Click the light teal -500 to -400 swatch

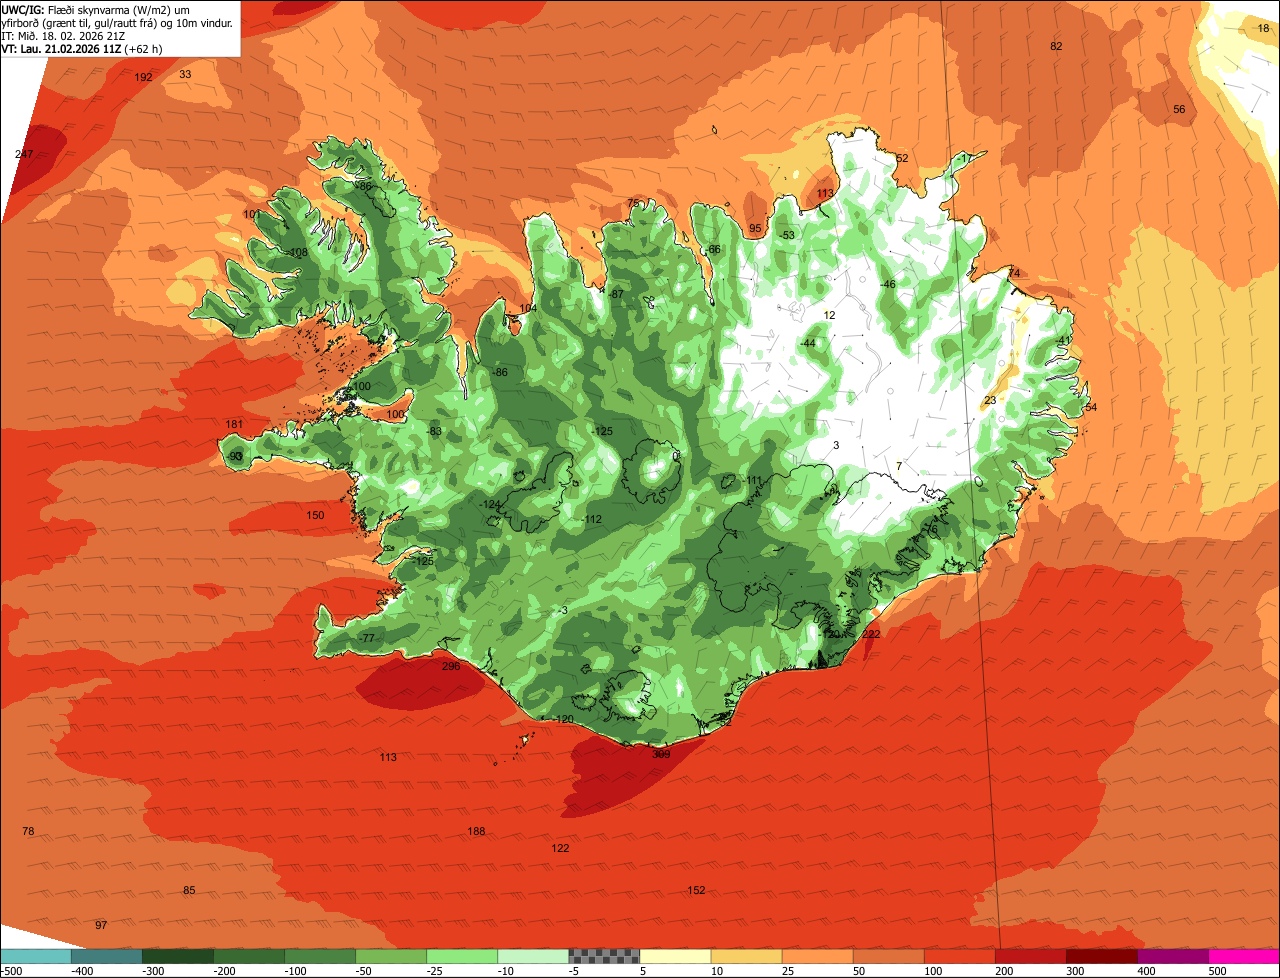click(x=35, y=956)
